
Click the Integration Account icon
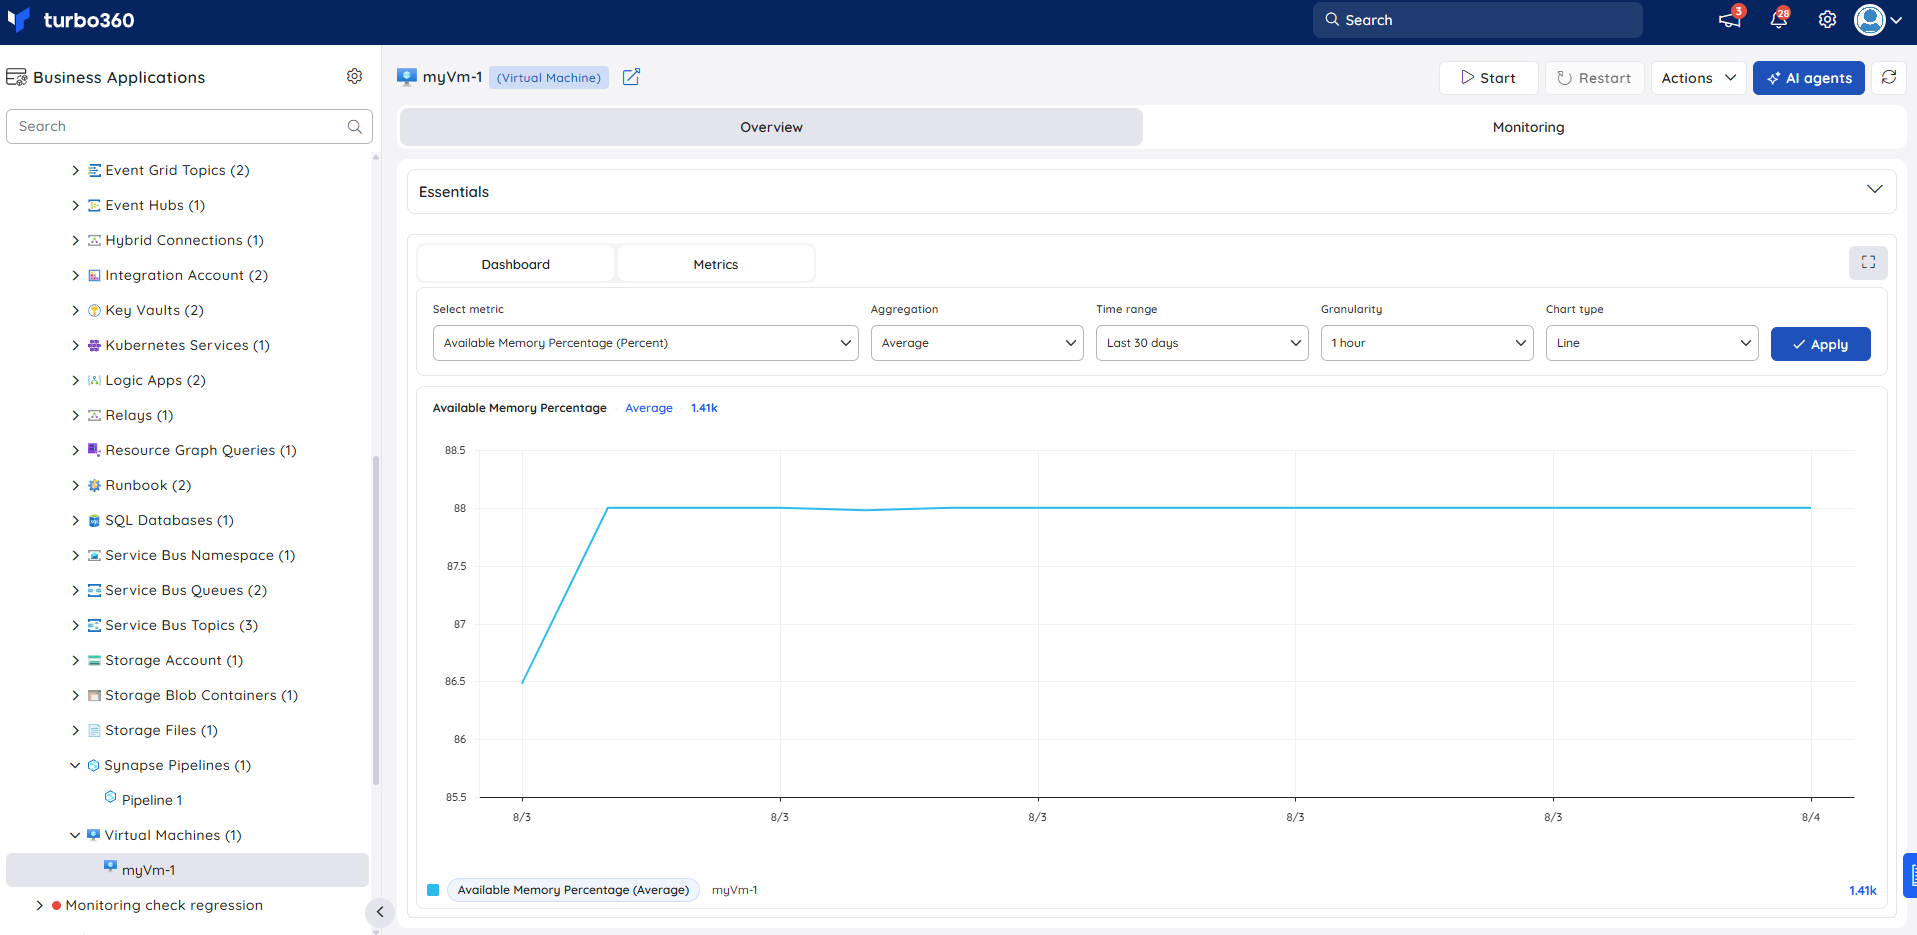point(94,276)
